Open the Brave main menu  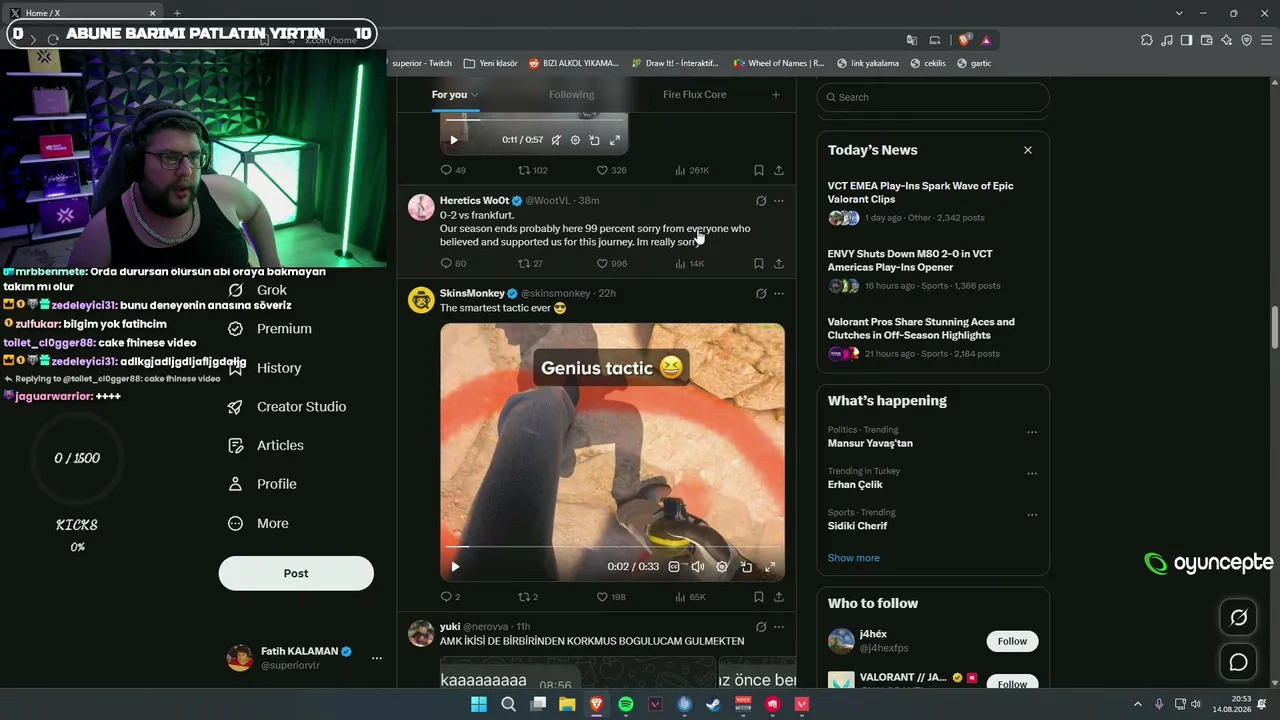coord(1266,40)
